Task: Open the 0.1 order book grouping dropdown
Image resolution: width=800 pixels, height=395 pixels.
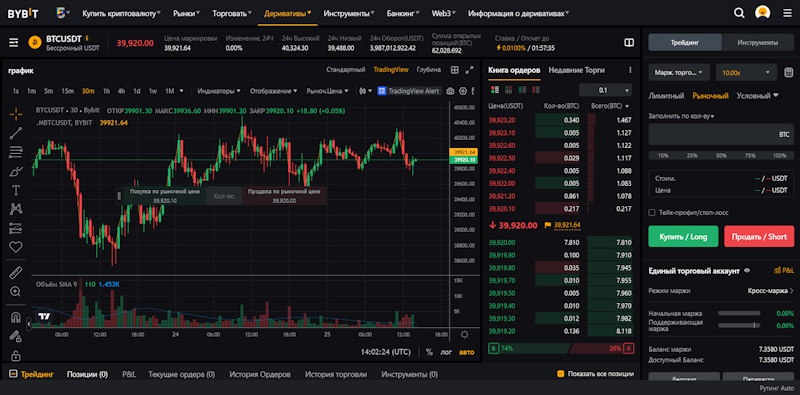Action: pyautogui.click(x=605, y=90)
